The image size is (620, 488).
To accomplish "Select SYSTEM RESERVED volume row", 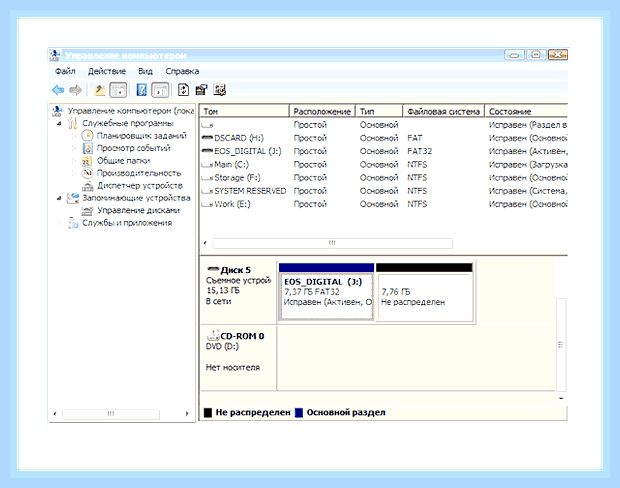I will click(384, 191).
